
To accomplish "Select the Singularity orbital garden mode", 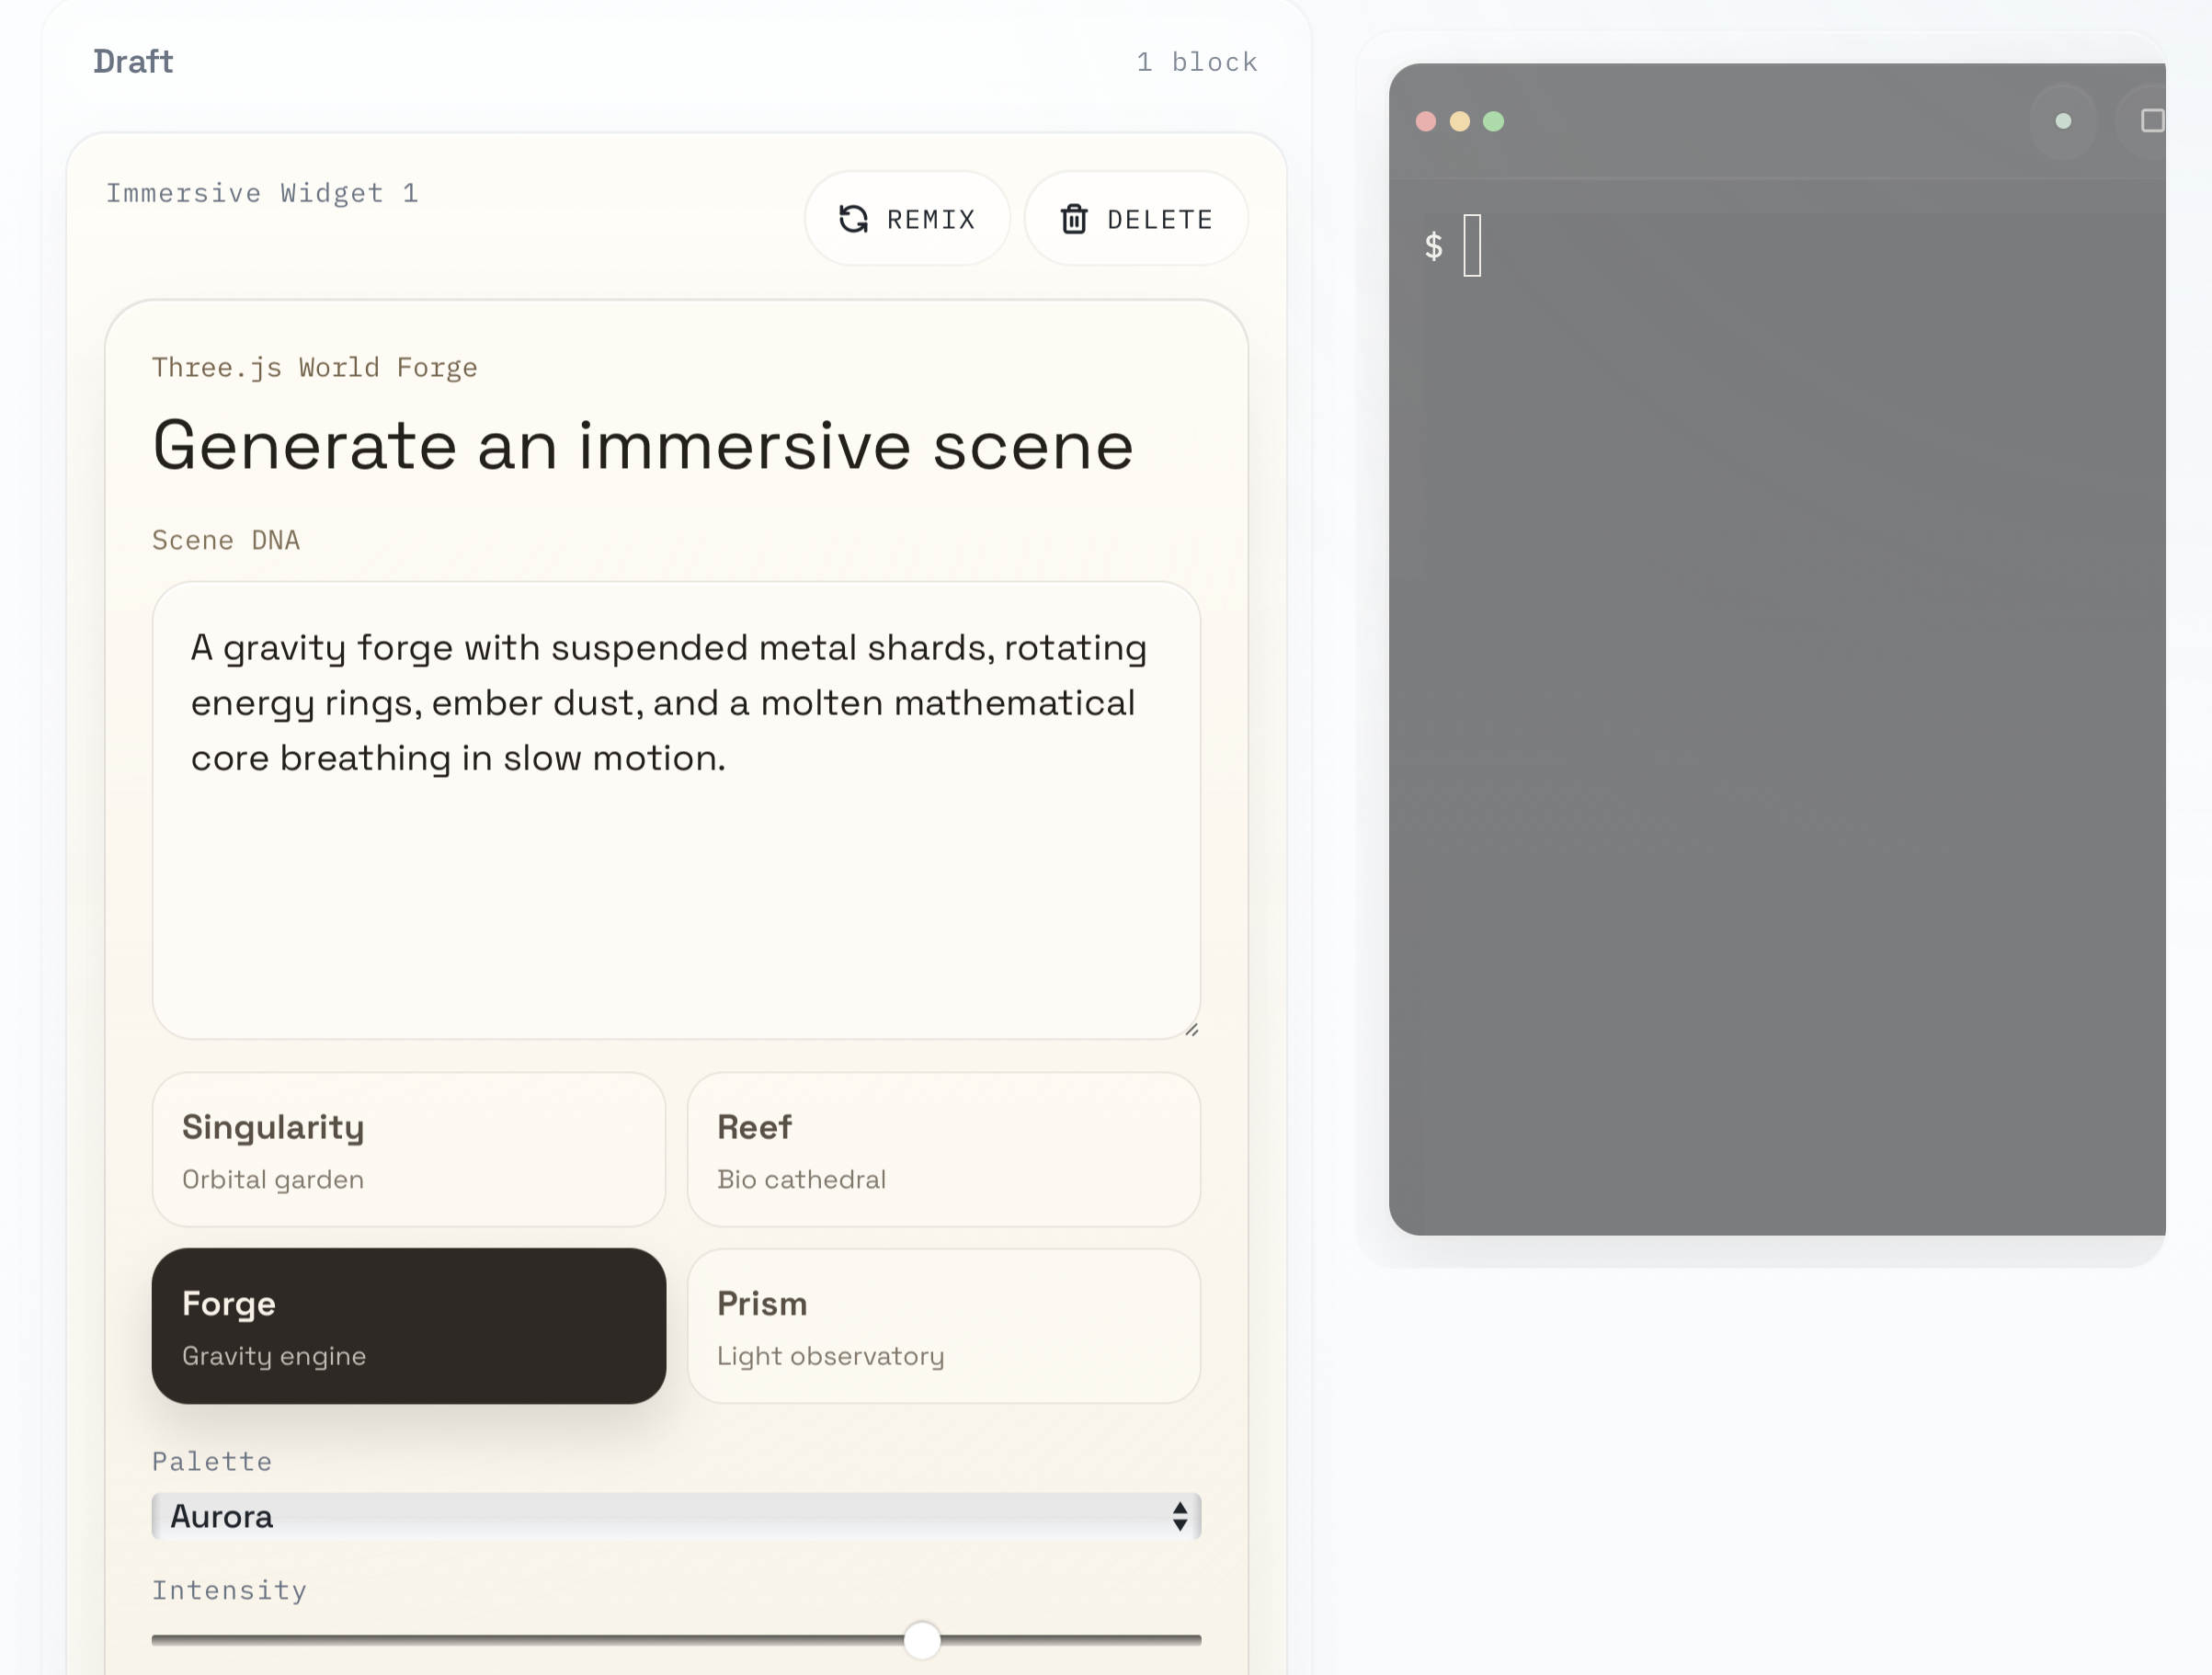I will point(408,1148).
